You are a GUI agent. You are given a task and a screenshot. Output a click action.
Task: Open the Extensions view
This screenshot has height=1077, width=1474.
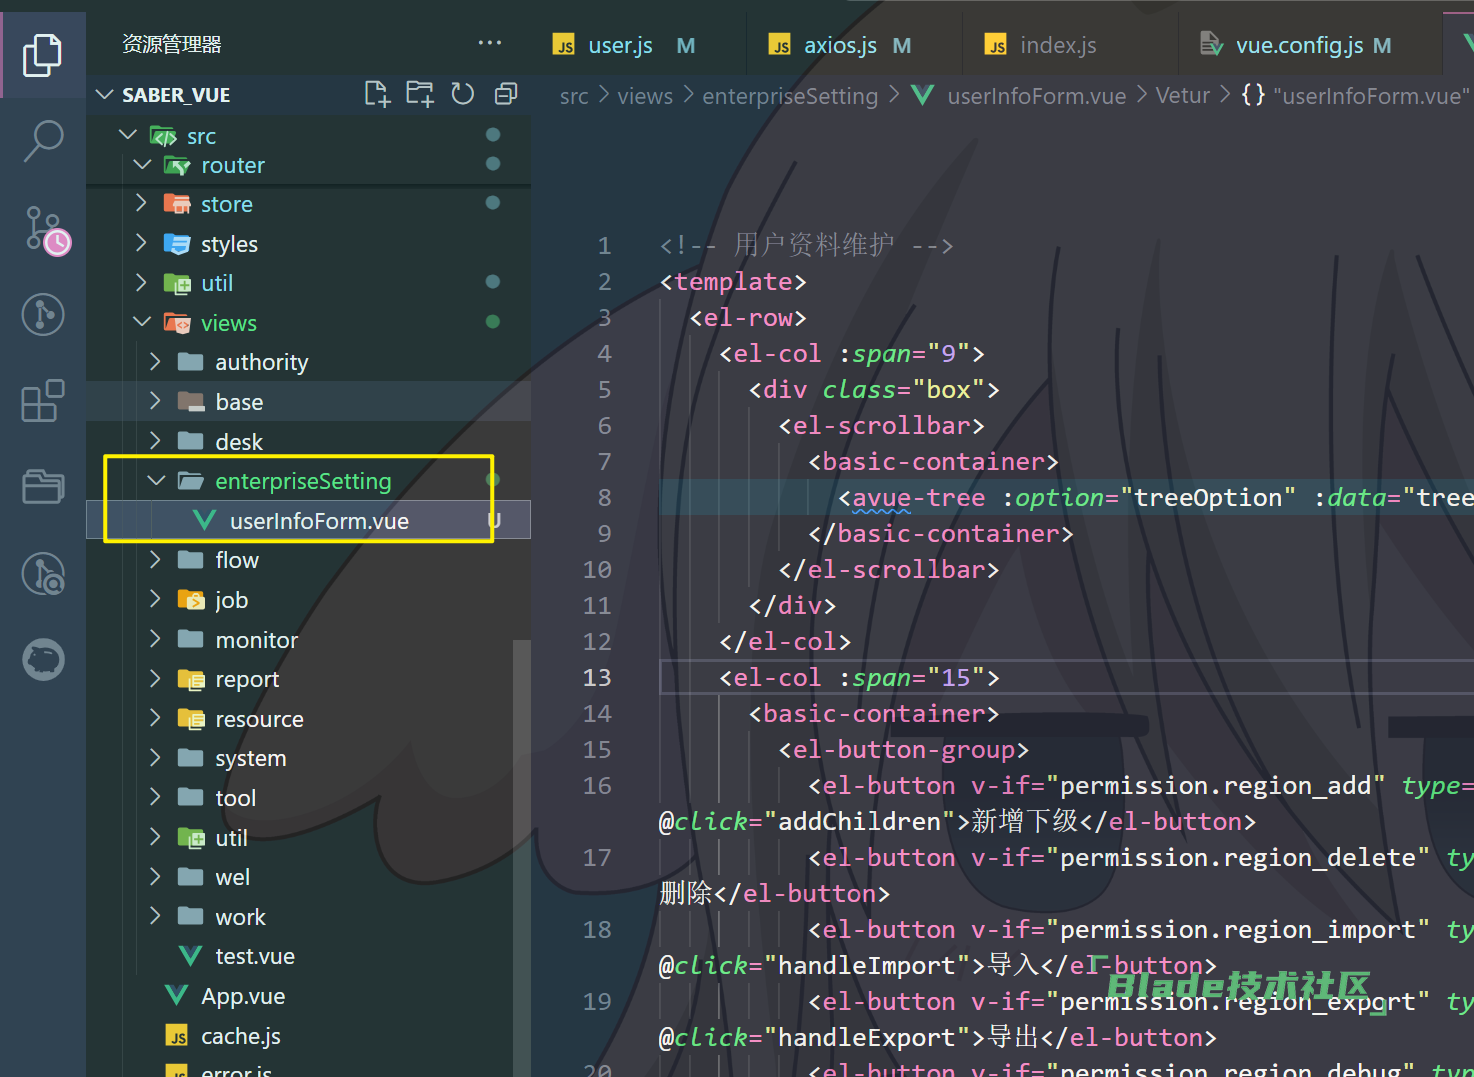click(x=43, y=401)
